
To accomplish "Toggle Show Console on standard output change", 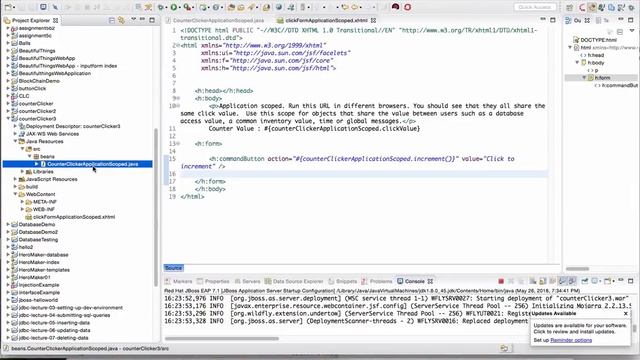I will coord(562,281).
